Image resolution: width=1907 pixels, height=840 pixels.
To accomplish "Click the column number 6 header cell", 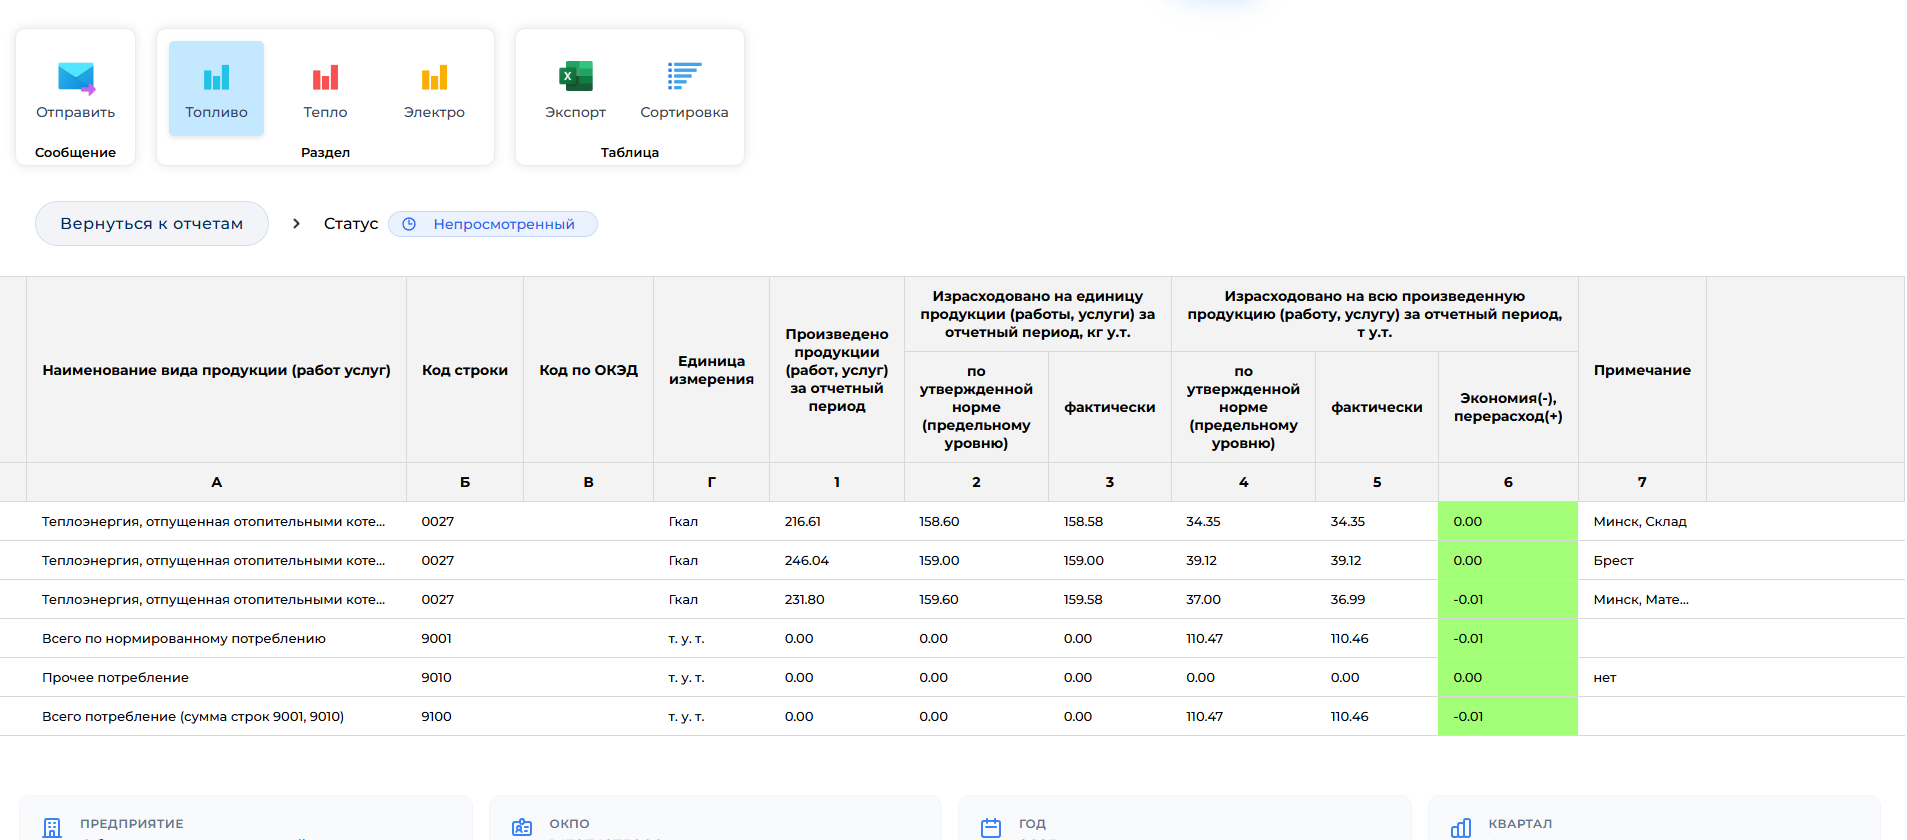I will [1508, 482].
